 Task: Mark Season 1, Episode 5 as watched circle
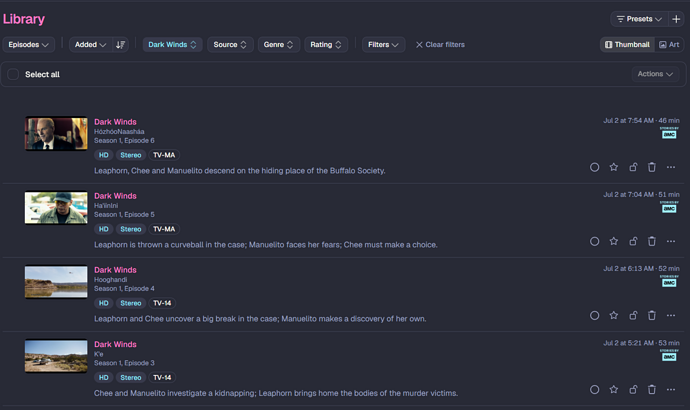[x=594, y=241]
